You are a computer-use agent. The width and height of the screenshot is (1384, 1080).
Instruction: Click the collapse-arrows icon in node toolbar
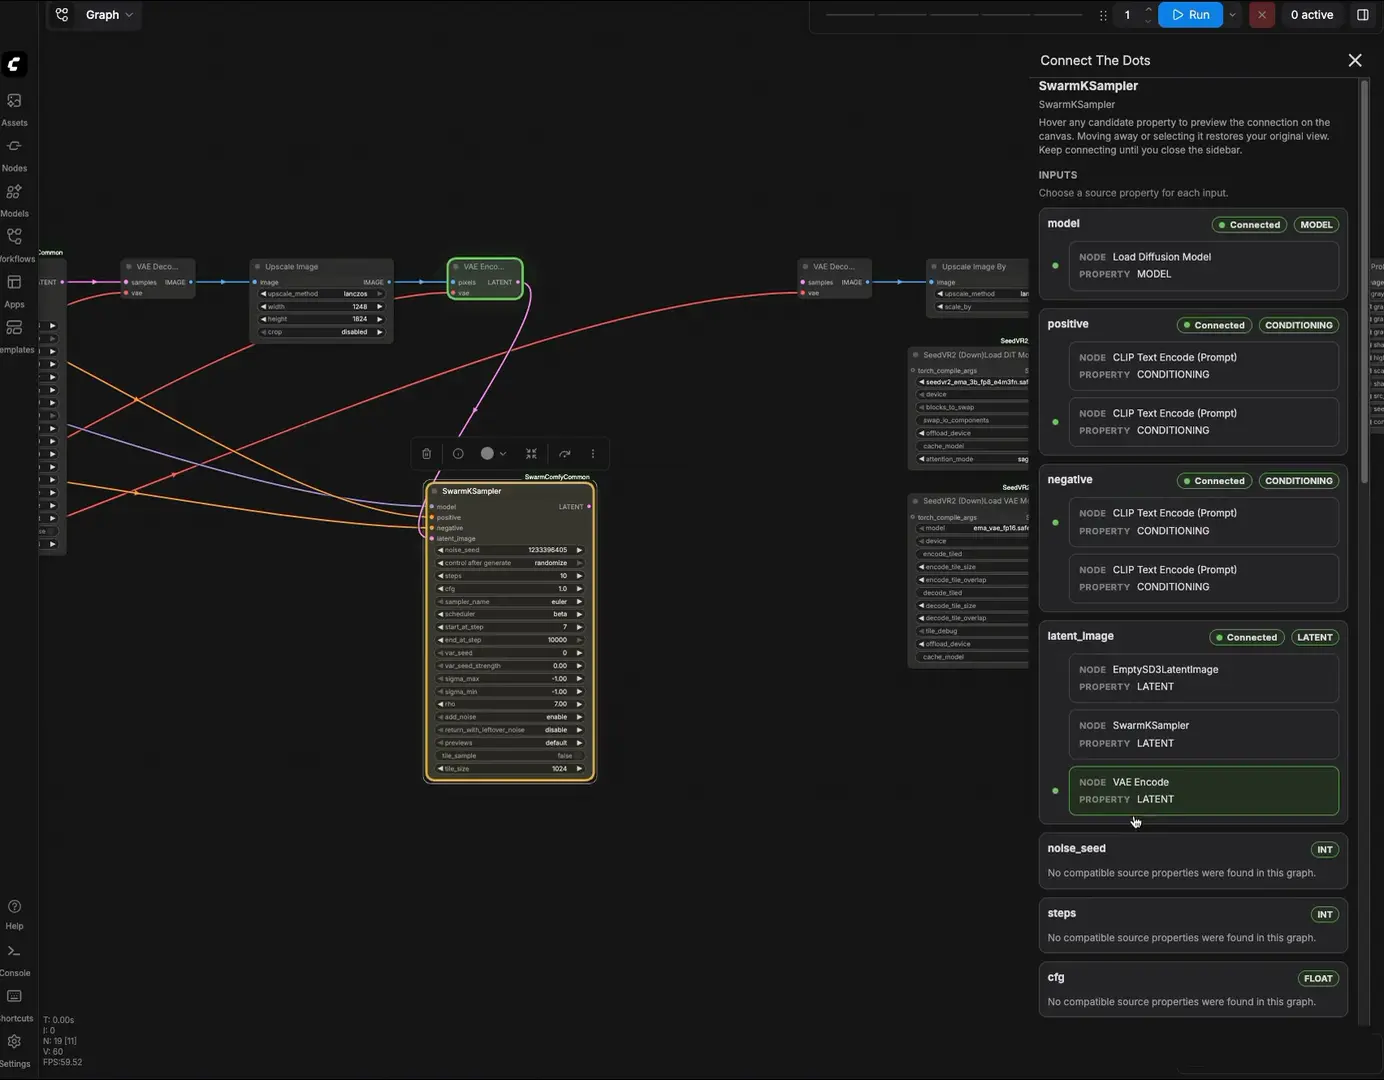[x=532, y=454]
